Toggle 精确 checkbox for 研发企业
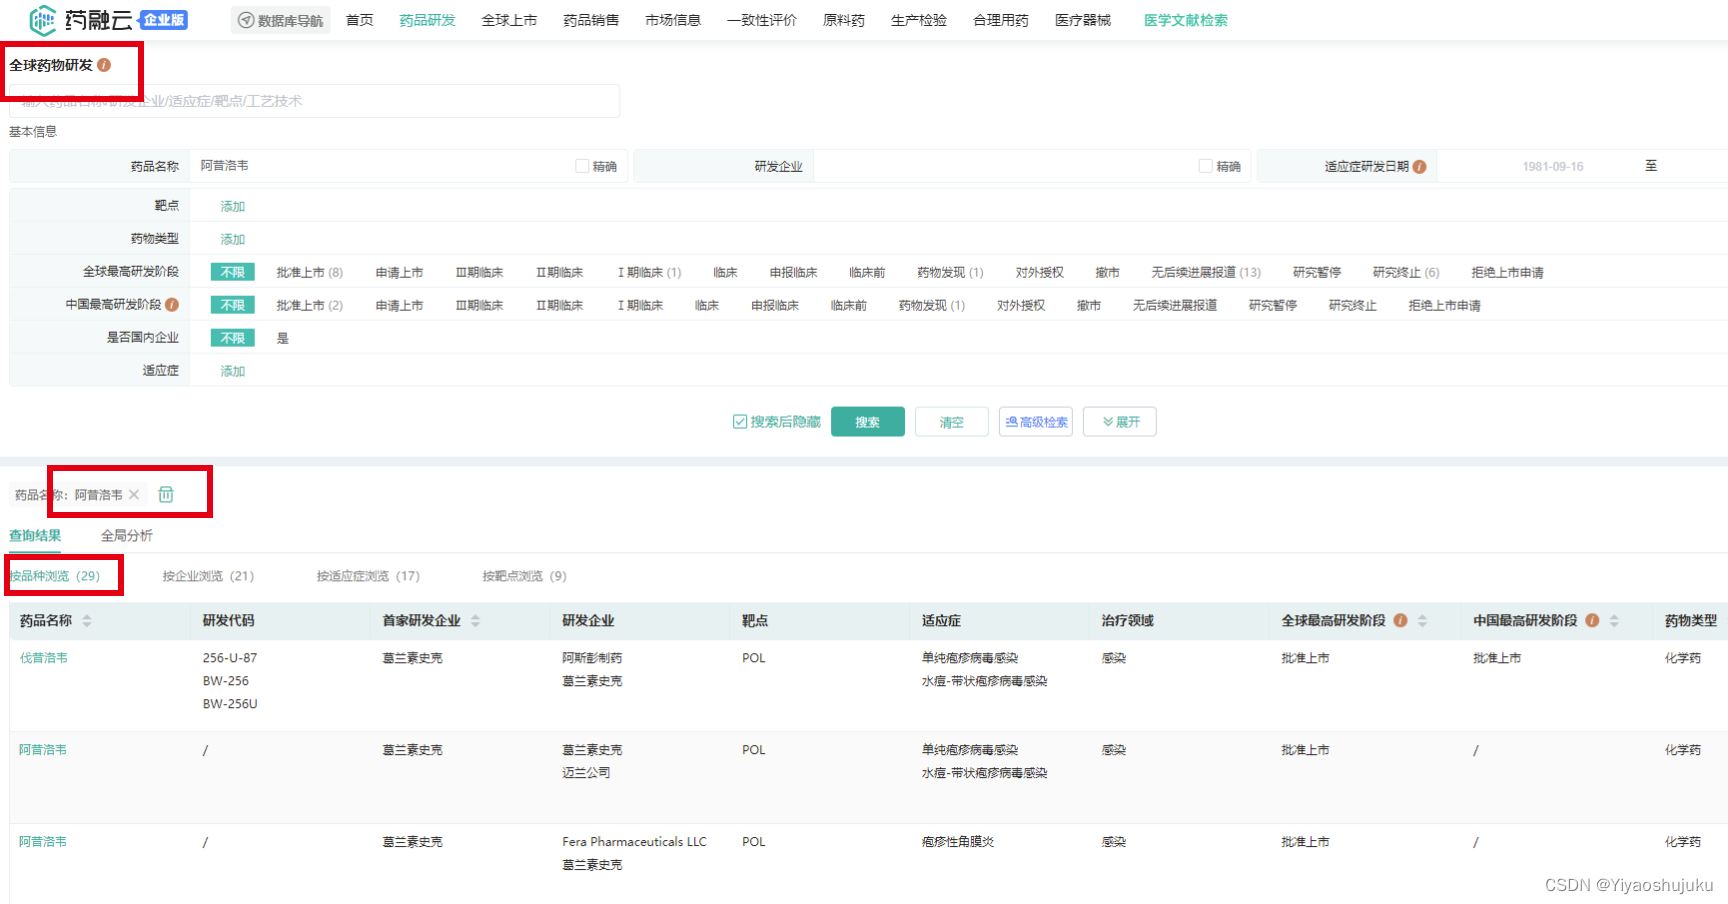1728x904 pixels. [x=1206, y=166]
